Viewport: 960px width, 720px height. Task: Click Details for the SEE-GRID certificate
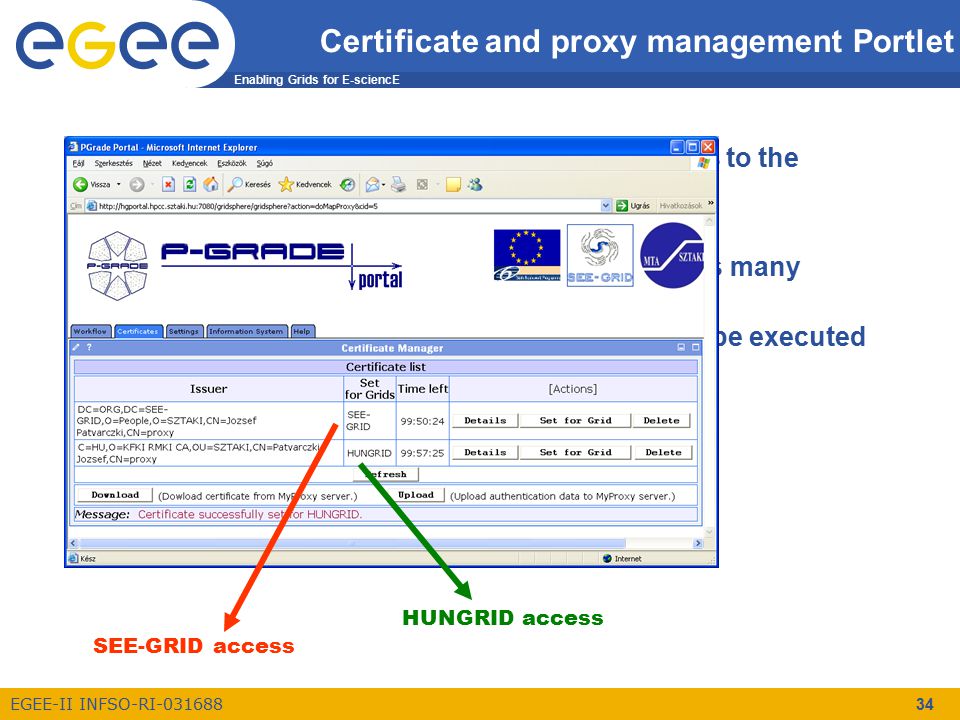(x=485, y=421)
